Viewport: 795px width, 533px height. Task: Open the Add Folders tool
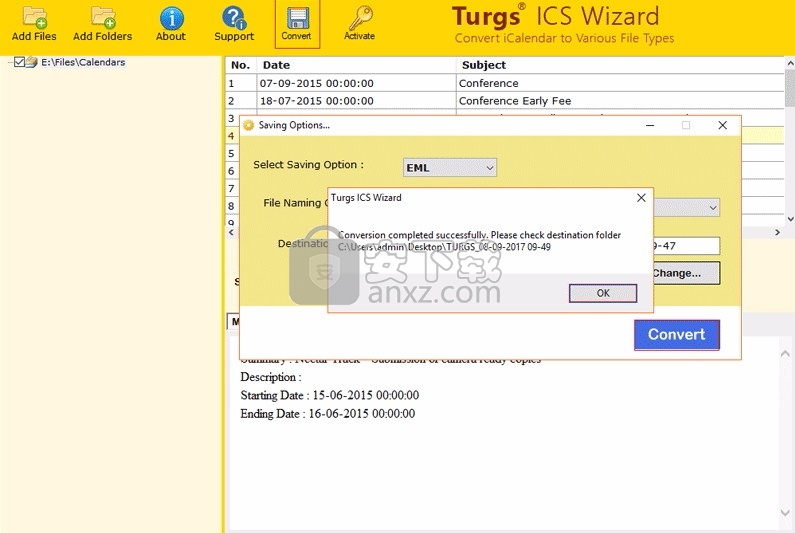[x=102, y=24]
